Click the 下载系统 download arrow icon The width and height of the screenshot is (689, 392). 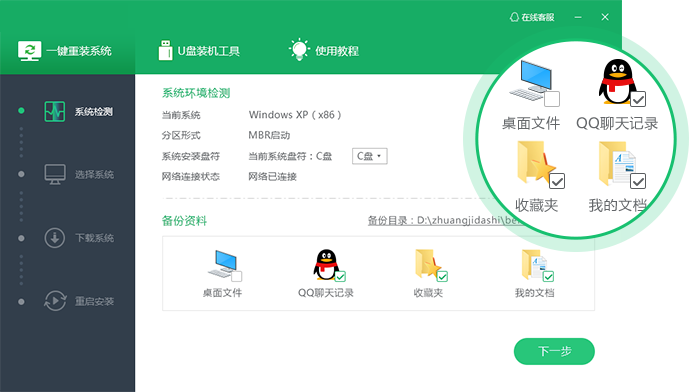(x=55, y=238)
